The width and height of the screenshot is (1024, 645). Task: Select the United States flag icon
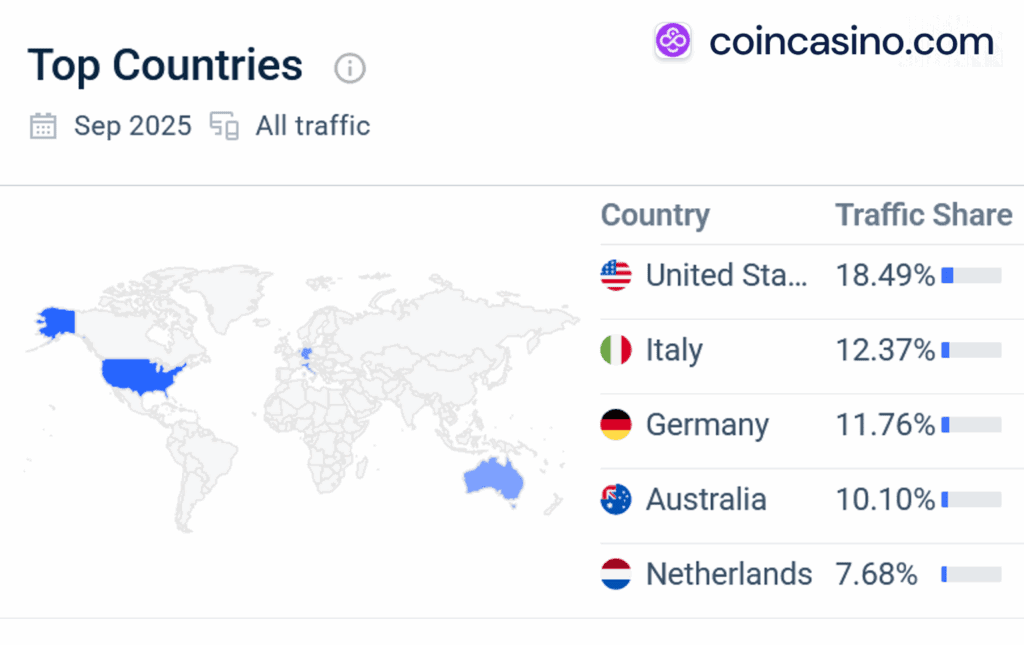tap(615, 274)
